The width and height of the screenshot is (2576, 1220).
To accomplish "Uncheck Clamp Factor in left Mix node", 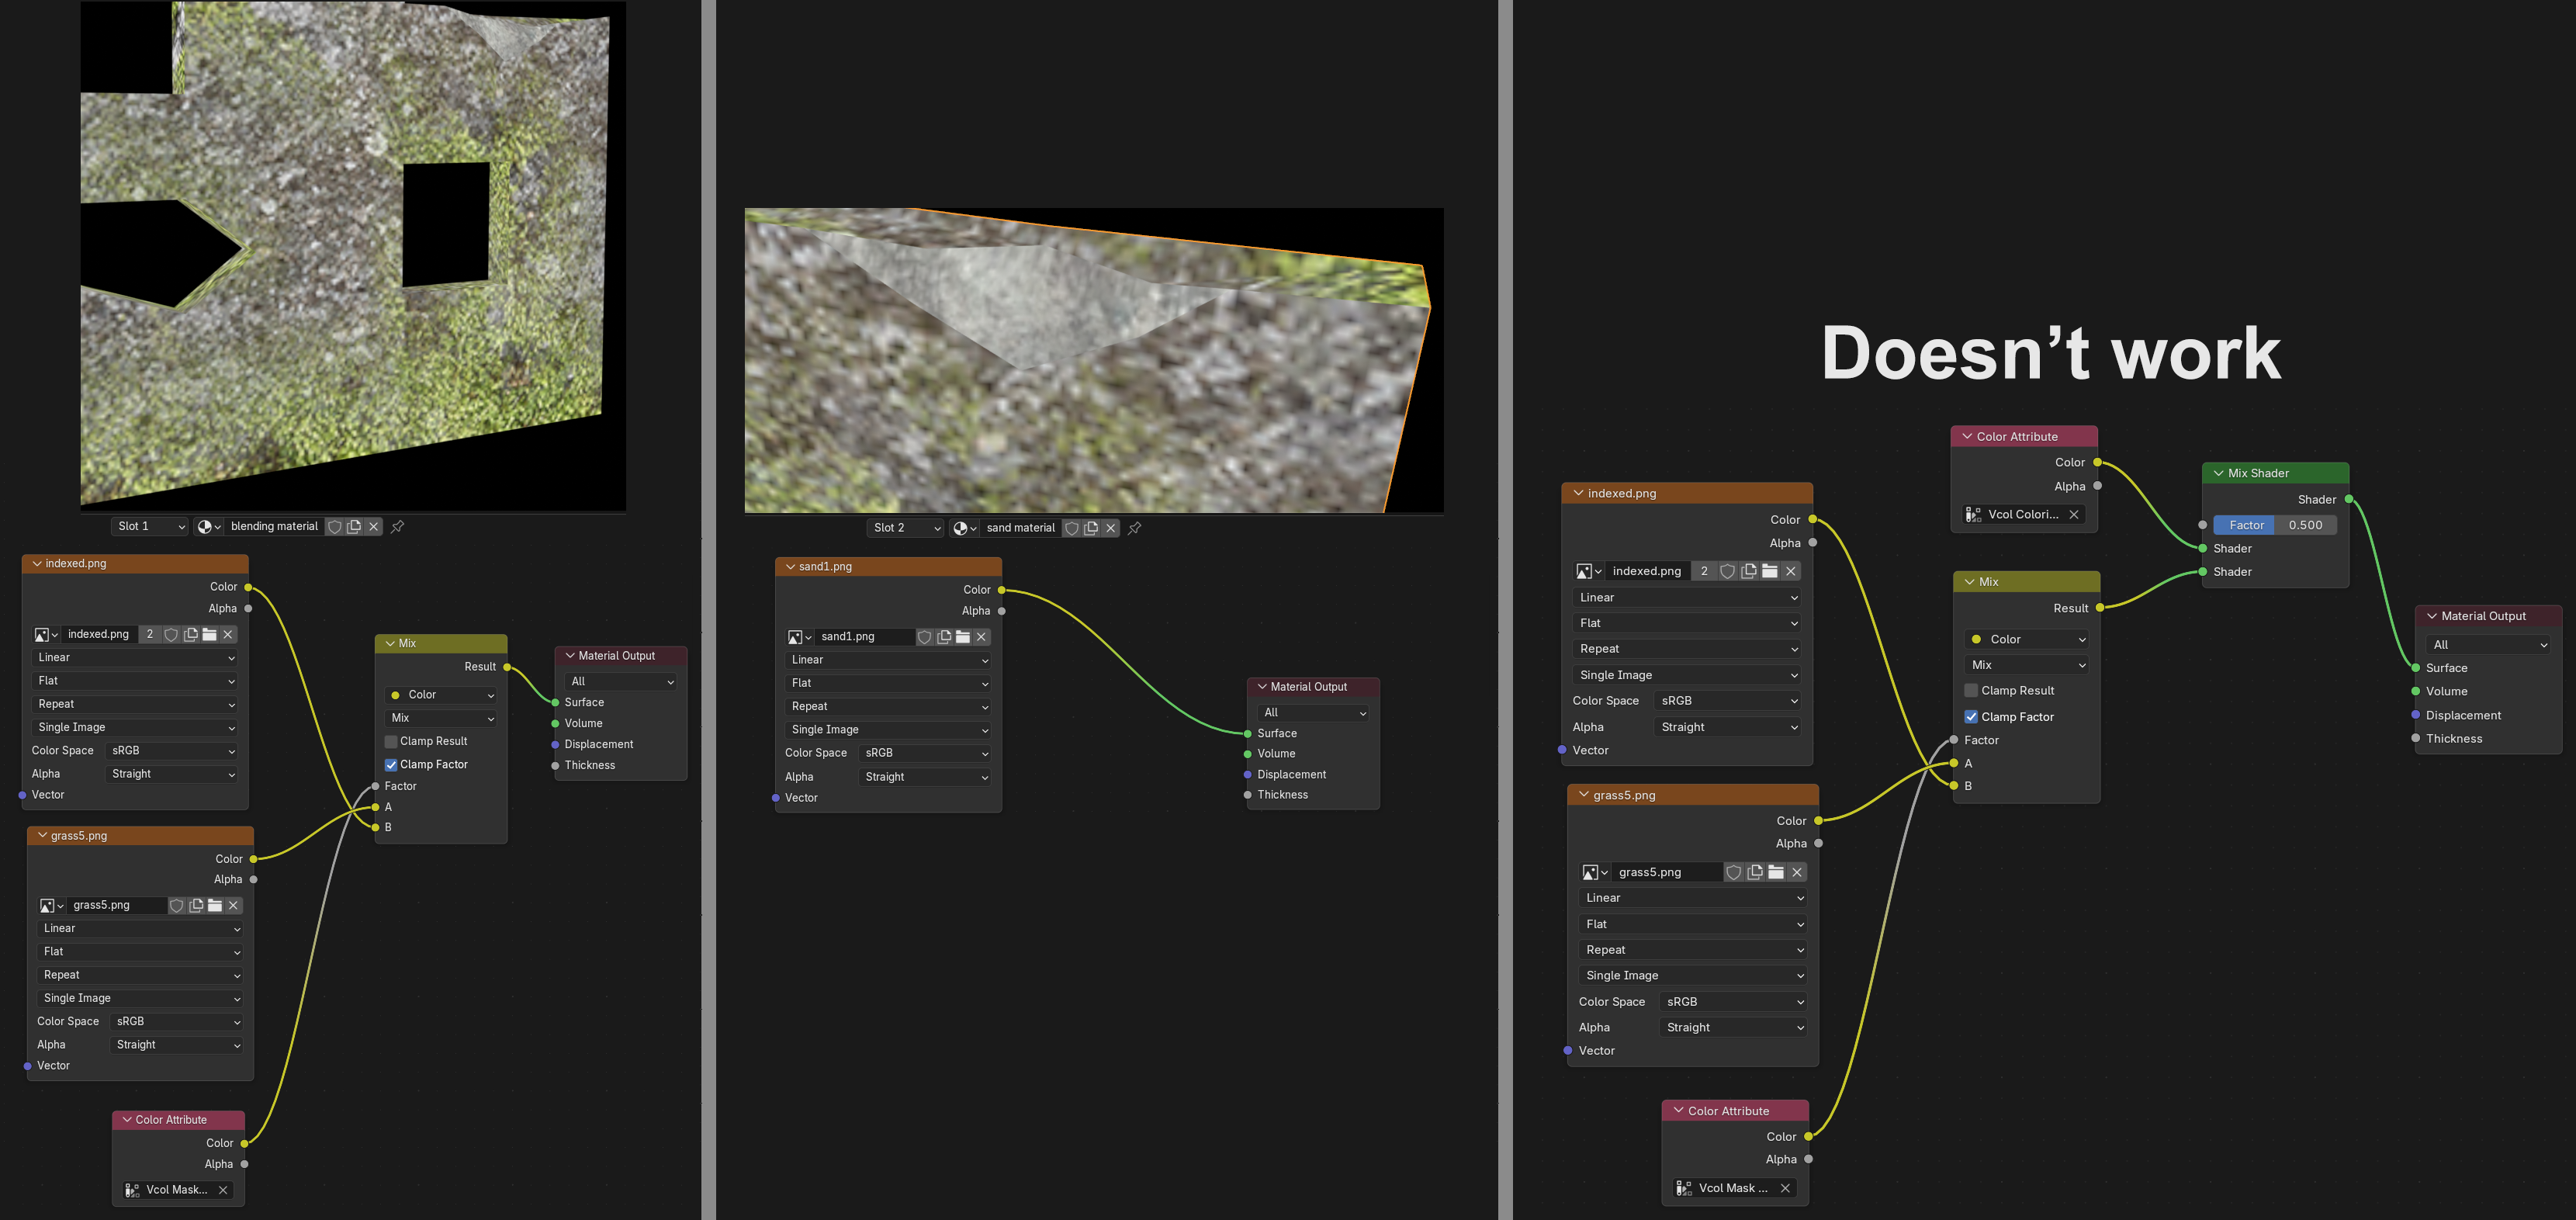I will click(391, 765).
